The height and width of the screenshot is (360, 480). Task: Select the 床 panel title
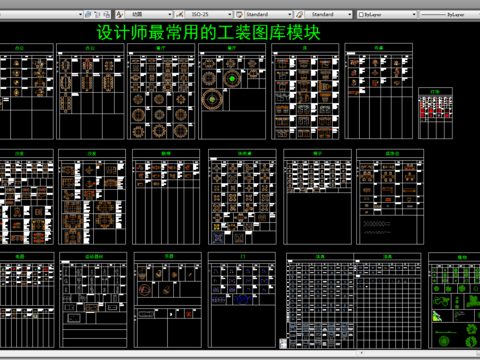point(305,48)
